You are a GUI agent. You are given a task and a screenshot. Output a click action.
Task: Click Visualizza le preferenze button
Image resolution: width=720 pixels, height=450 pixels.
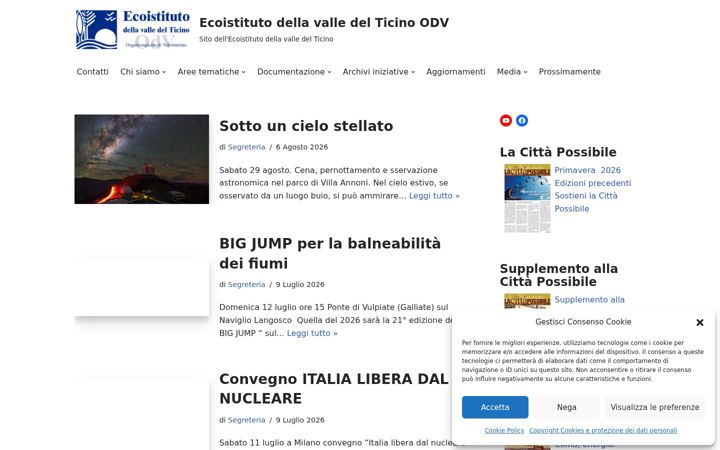click(655, 407)
